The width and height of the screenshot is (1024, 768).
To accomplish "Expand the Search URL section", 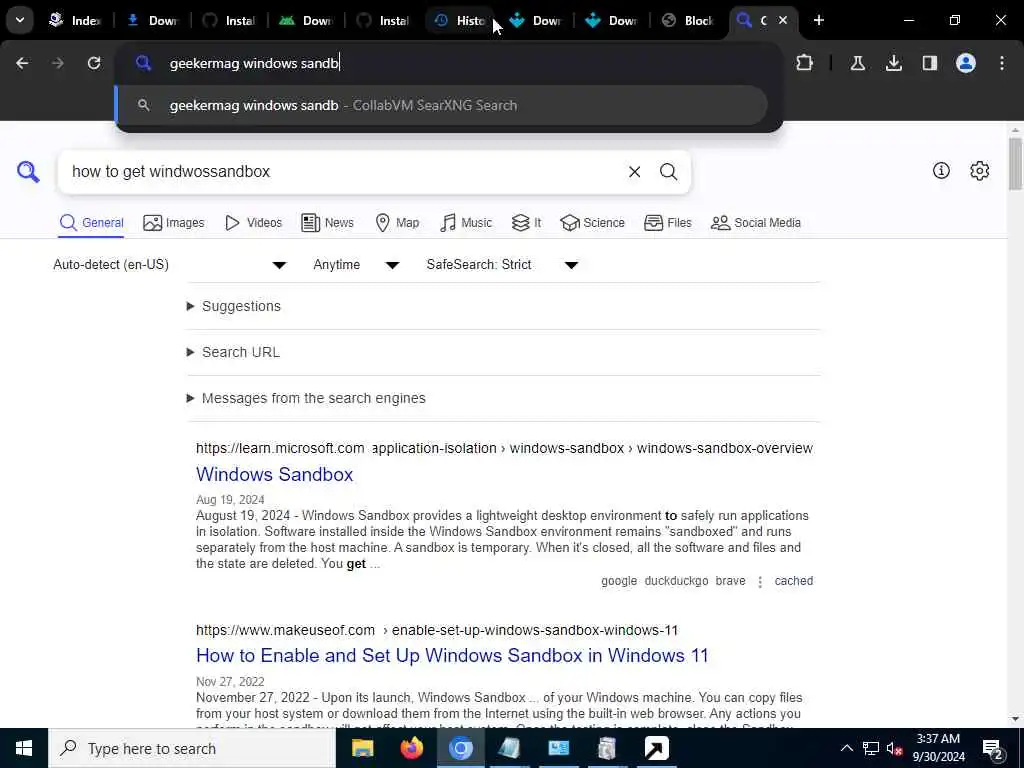I will (x=233, y=352).
